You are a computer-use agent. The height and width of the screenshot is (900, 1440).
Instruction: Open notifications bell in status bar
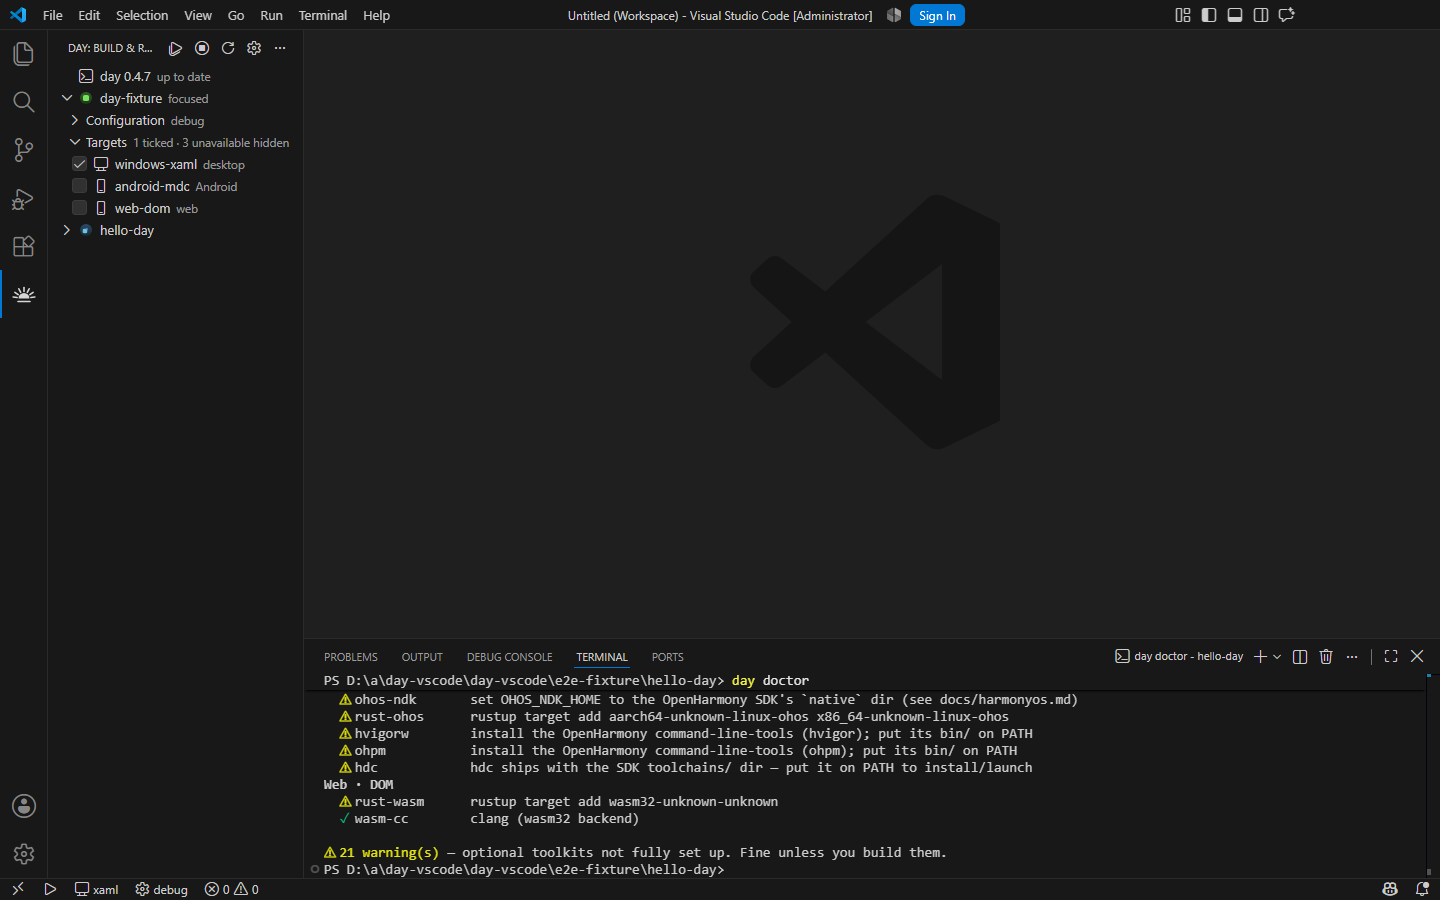point(1422,889)
